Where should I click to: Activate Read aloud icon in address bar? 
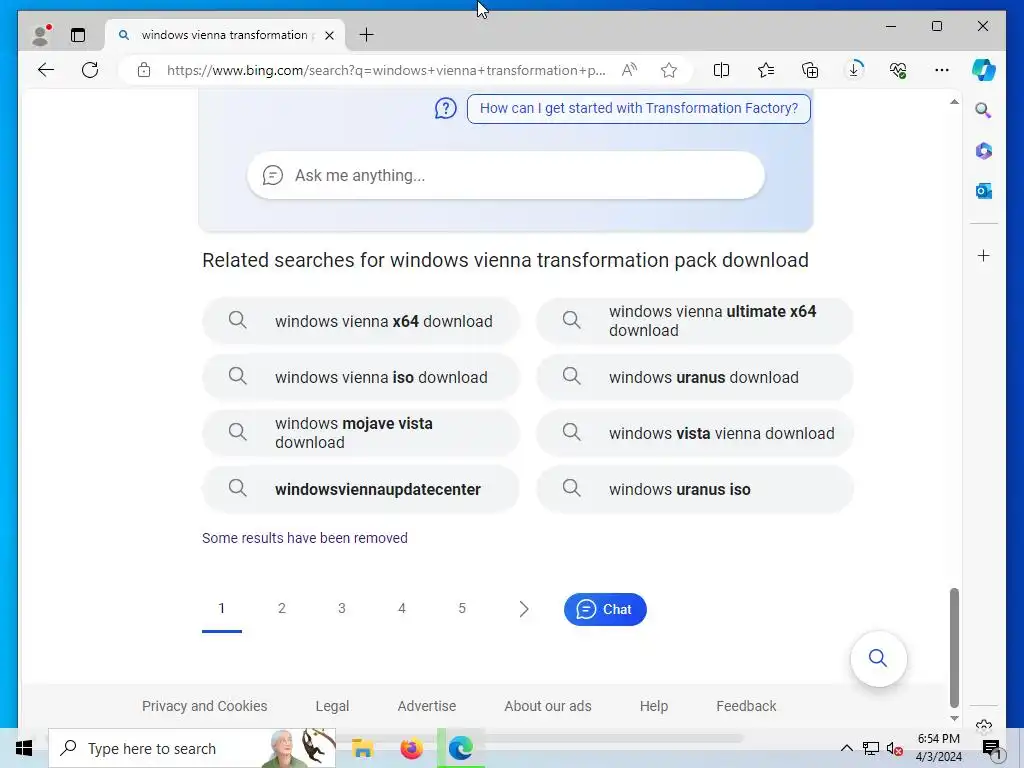pyautogui.click(x=629, y=70)
